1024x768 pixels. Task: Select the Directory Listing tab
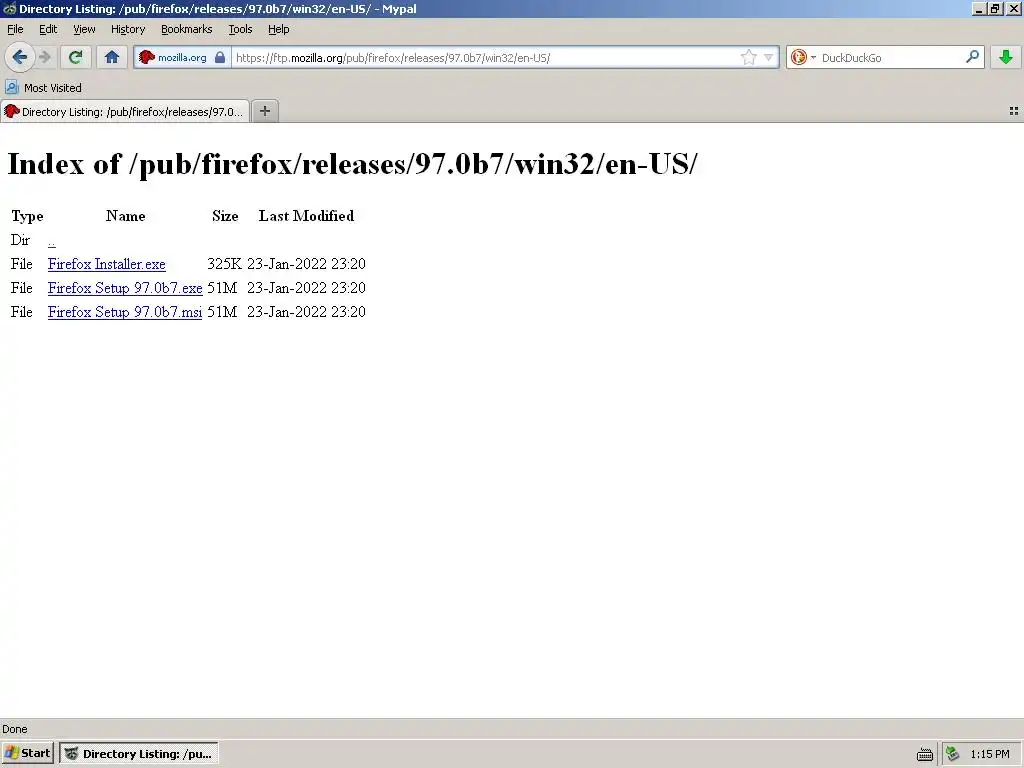pos(125,112)
